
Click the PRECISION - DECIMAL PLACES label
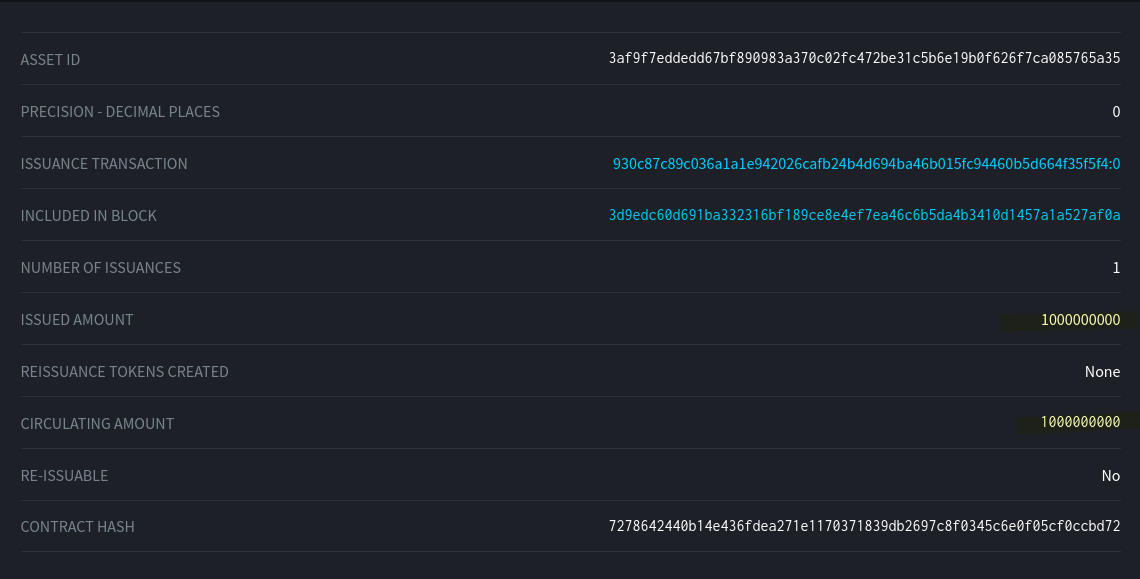click(120, 112)
